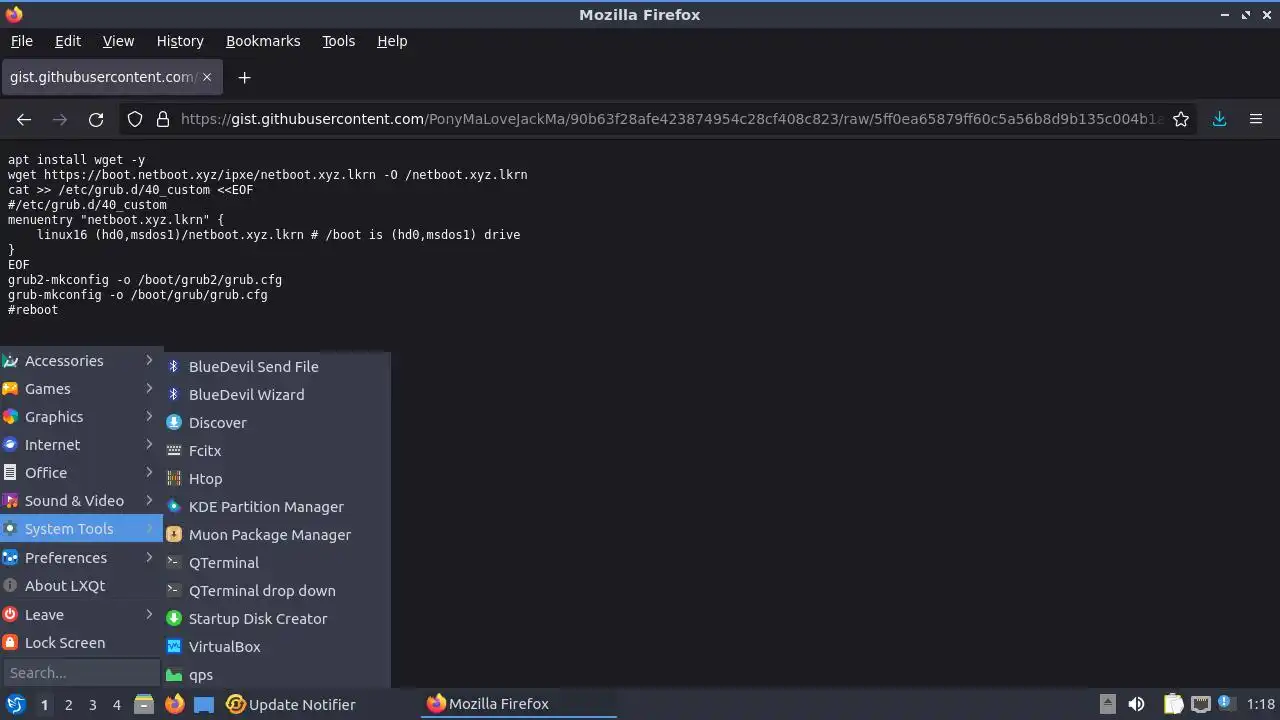Click the menu Search field

coord(81,673)
